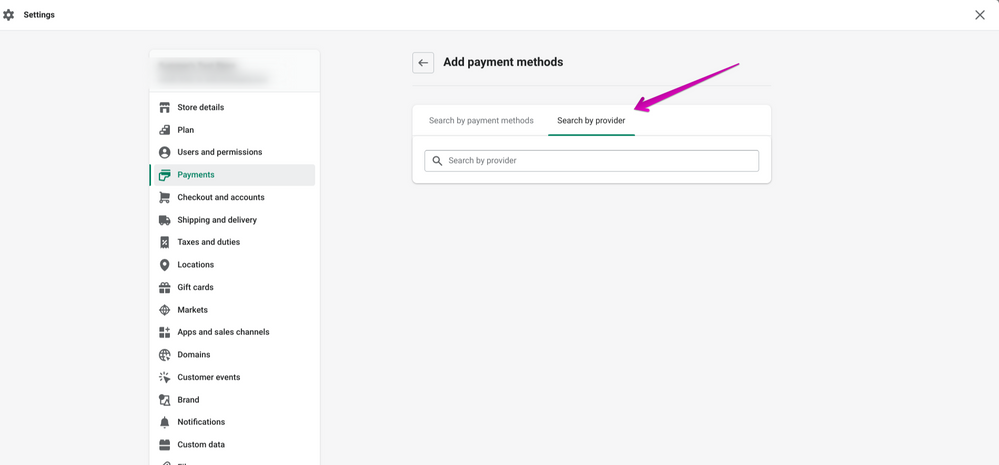
Task: Click the Gift cards icon
Action: 165,287
